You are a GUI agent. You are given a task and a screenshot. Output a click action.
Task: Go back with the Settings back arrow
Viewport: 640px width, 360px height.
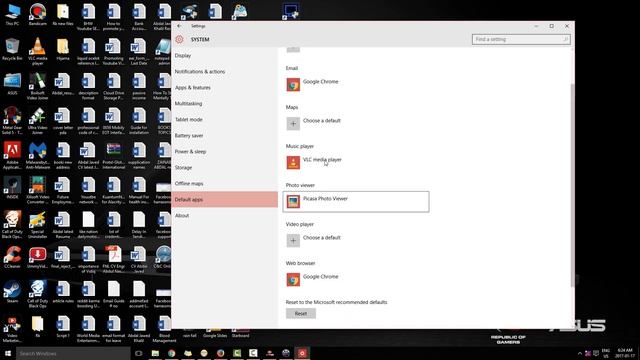(179, 26)
